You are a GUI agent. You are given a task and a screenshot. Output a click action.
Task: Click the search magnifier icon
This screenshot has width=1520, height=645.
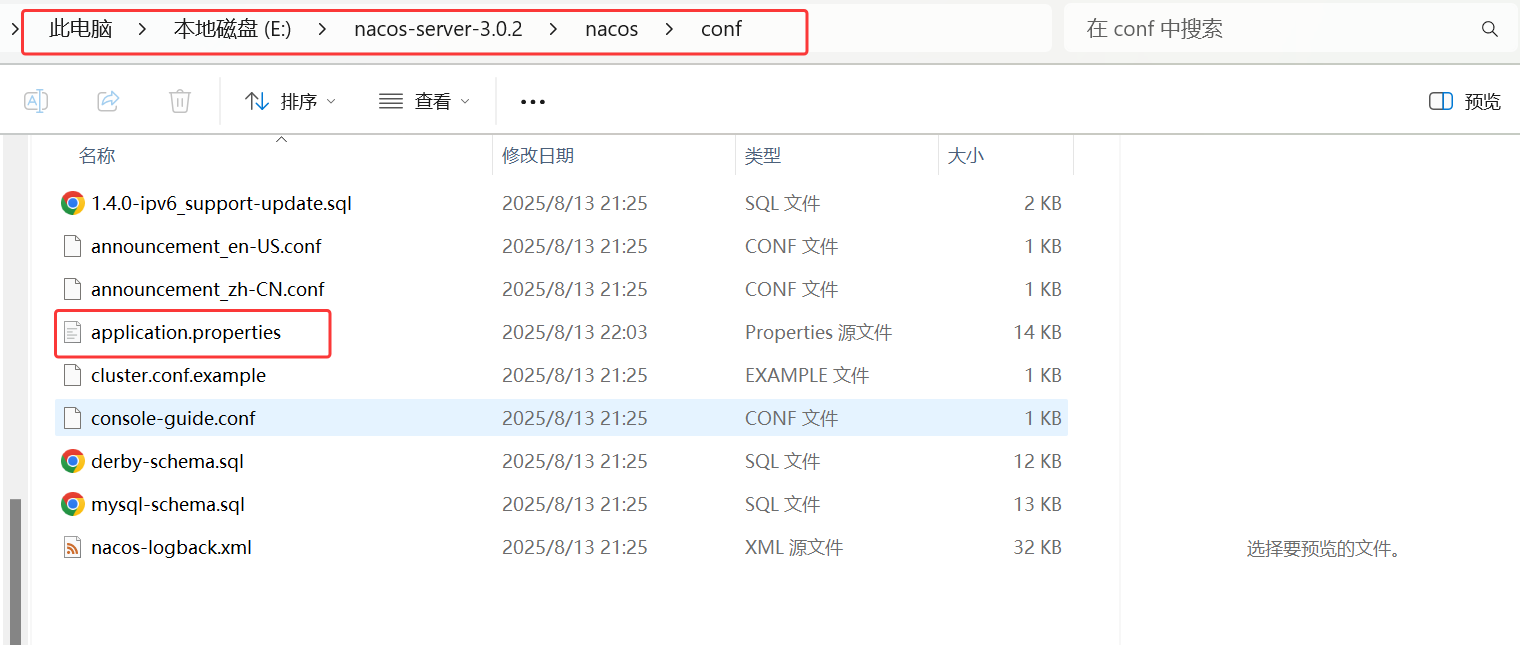tap(1489, 29)
